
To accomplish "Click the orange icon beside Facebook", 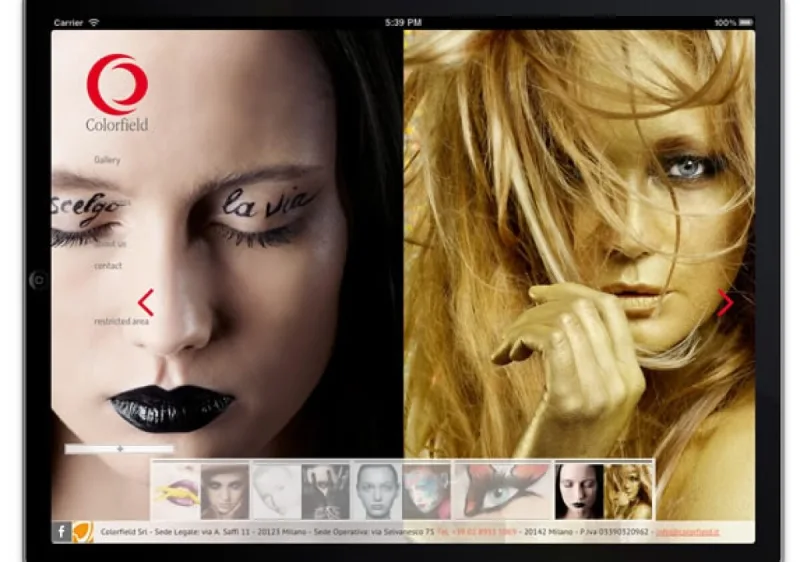I will coord(82,532).
